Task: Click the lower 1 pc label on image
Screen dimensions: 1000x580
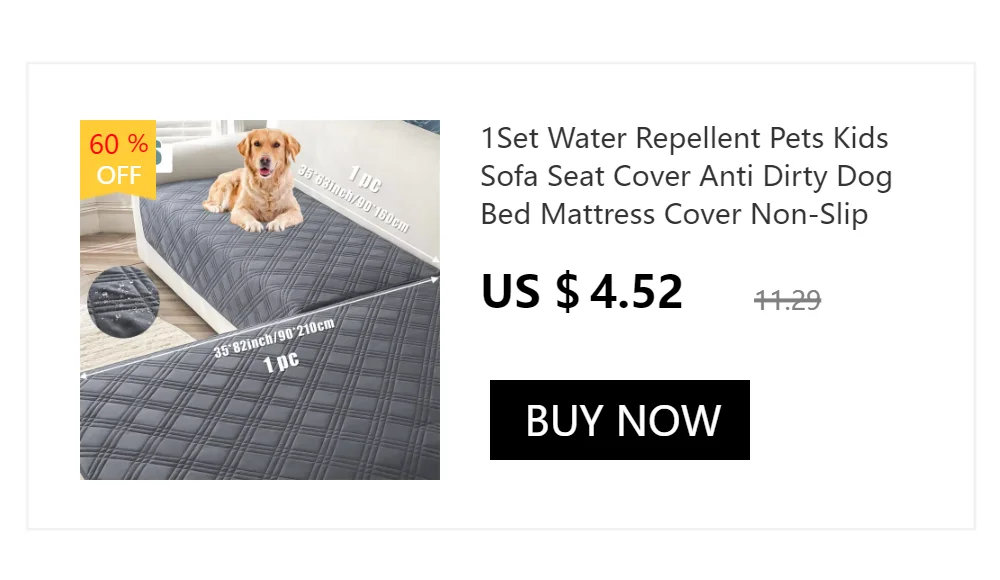Action: (x=281, y=362)
